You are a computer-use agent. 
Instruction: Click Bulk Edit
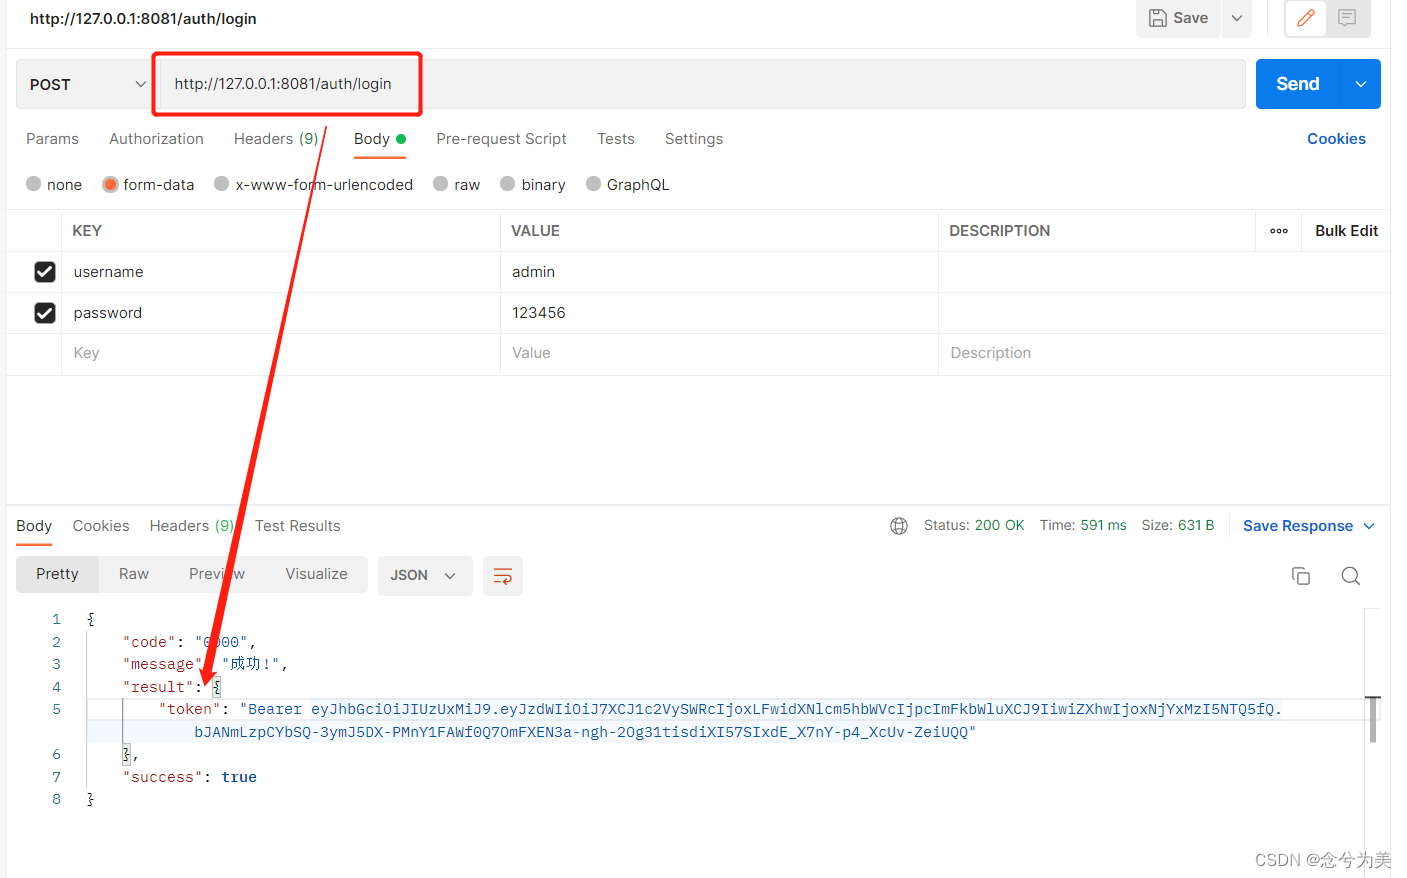(x=1346, y=231)
